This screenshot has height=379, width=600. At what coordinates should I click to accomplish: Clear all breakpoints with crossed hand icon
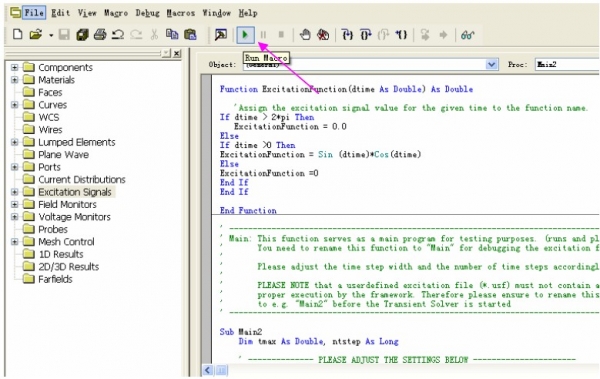(x=323, y=35)
